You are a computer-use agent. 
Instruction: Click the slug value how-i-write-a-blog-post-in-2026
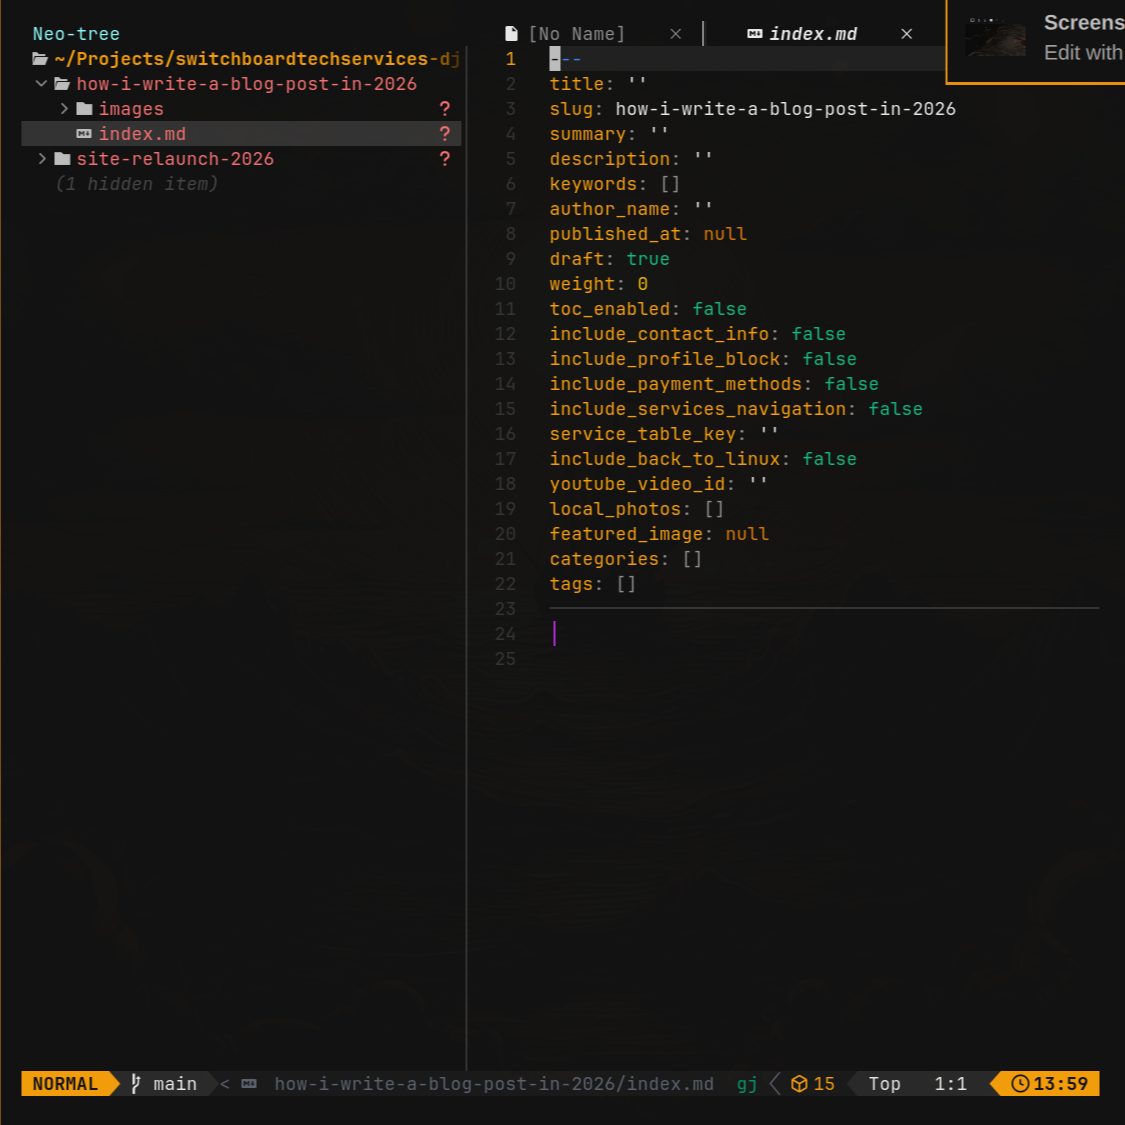coord(786,109)
